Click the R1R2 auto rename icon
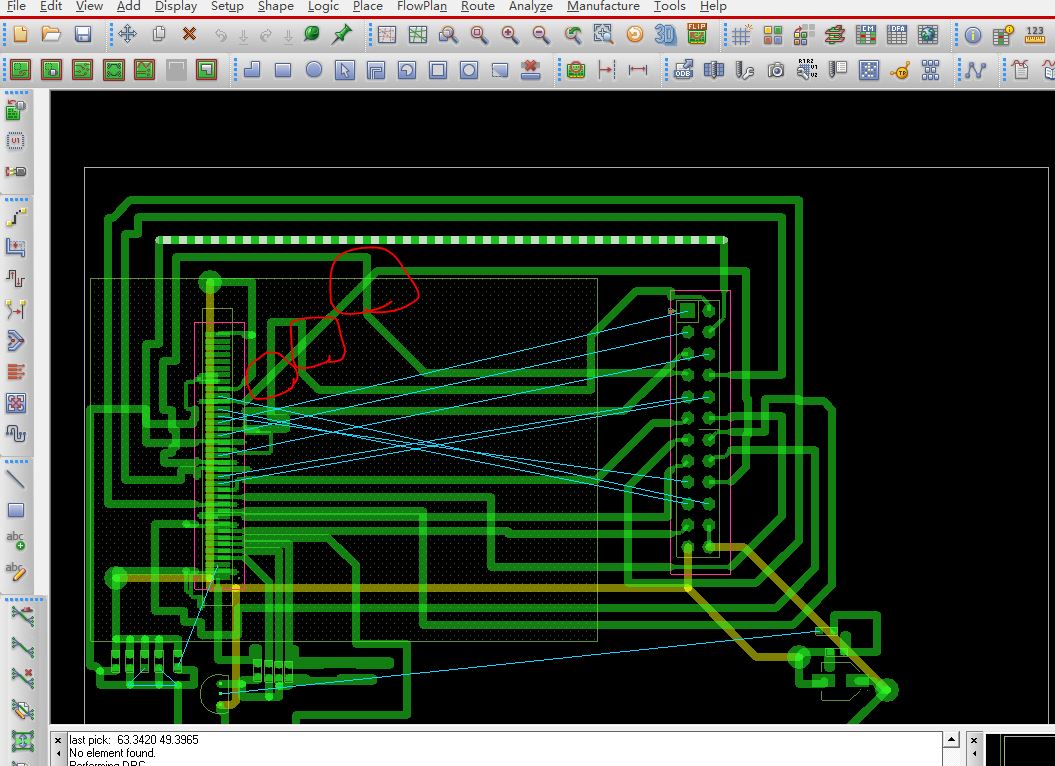 [807, 69]
